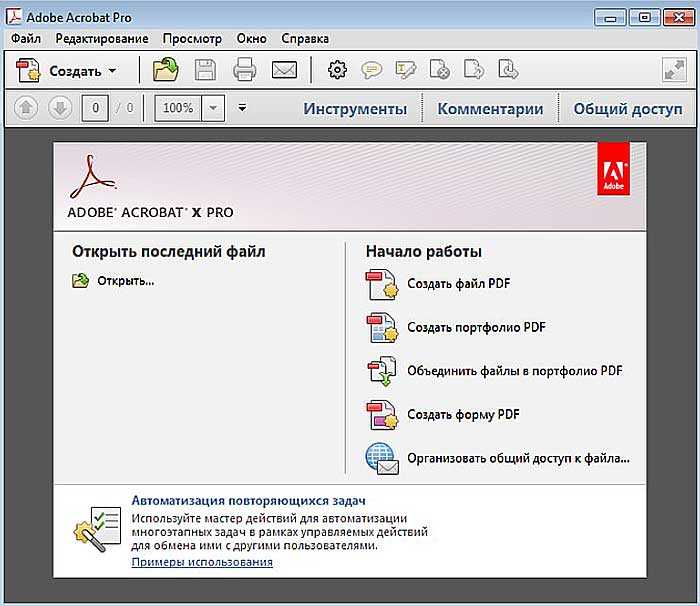Click the Создать файл PDF icon
700x606 pixels.
click(x=381, y=284)
